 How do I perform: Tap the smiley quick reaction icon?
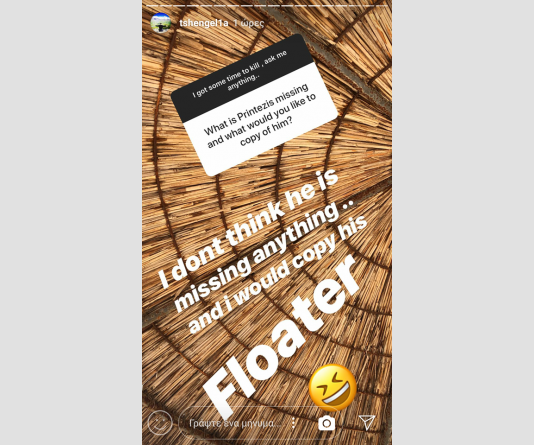point(160,423)
